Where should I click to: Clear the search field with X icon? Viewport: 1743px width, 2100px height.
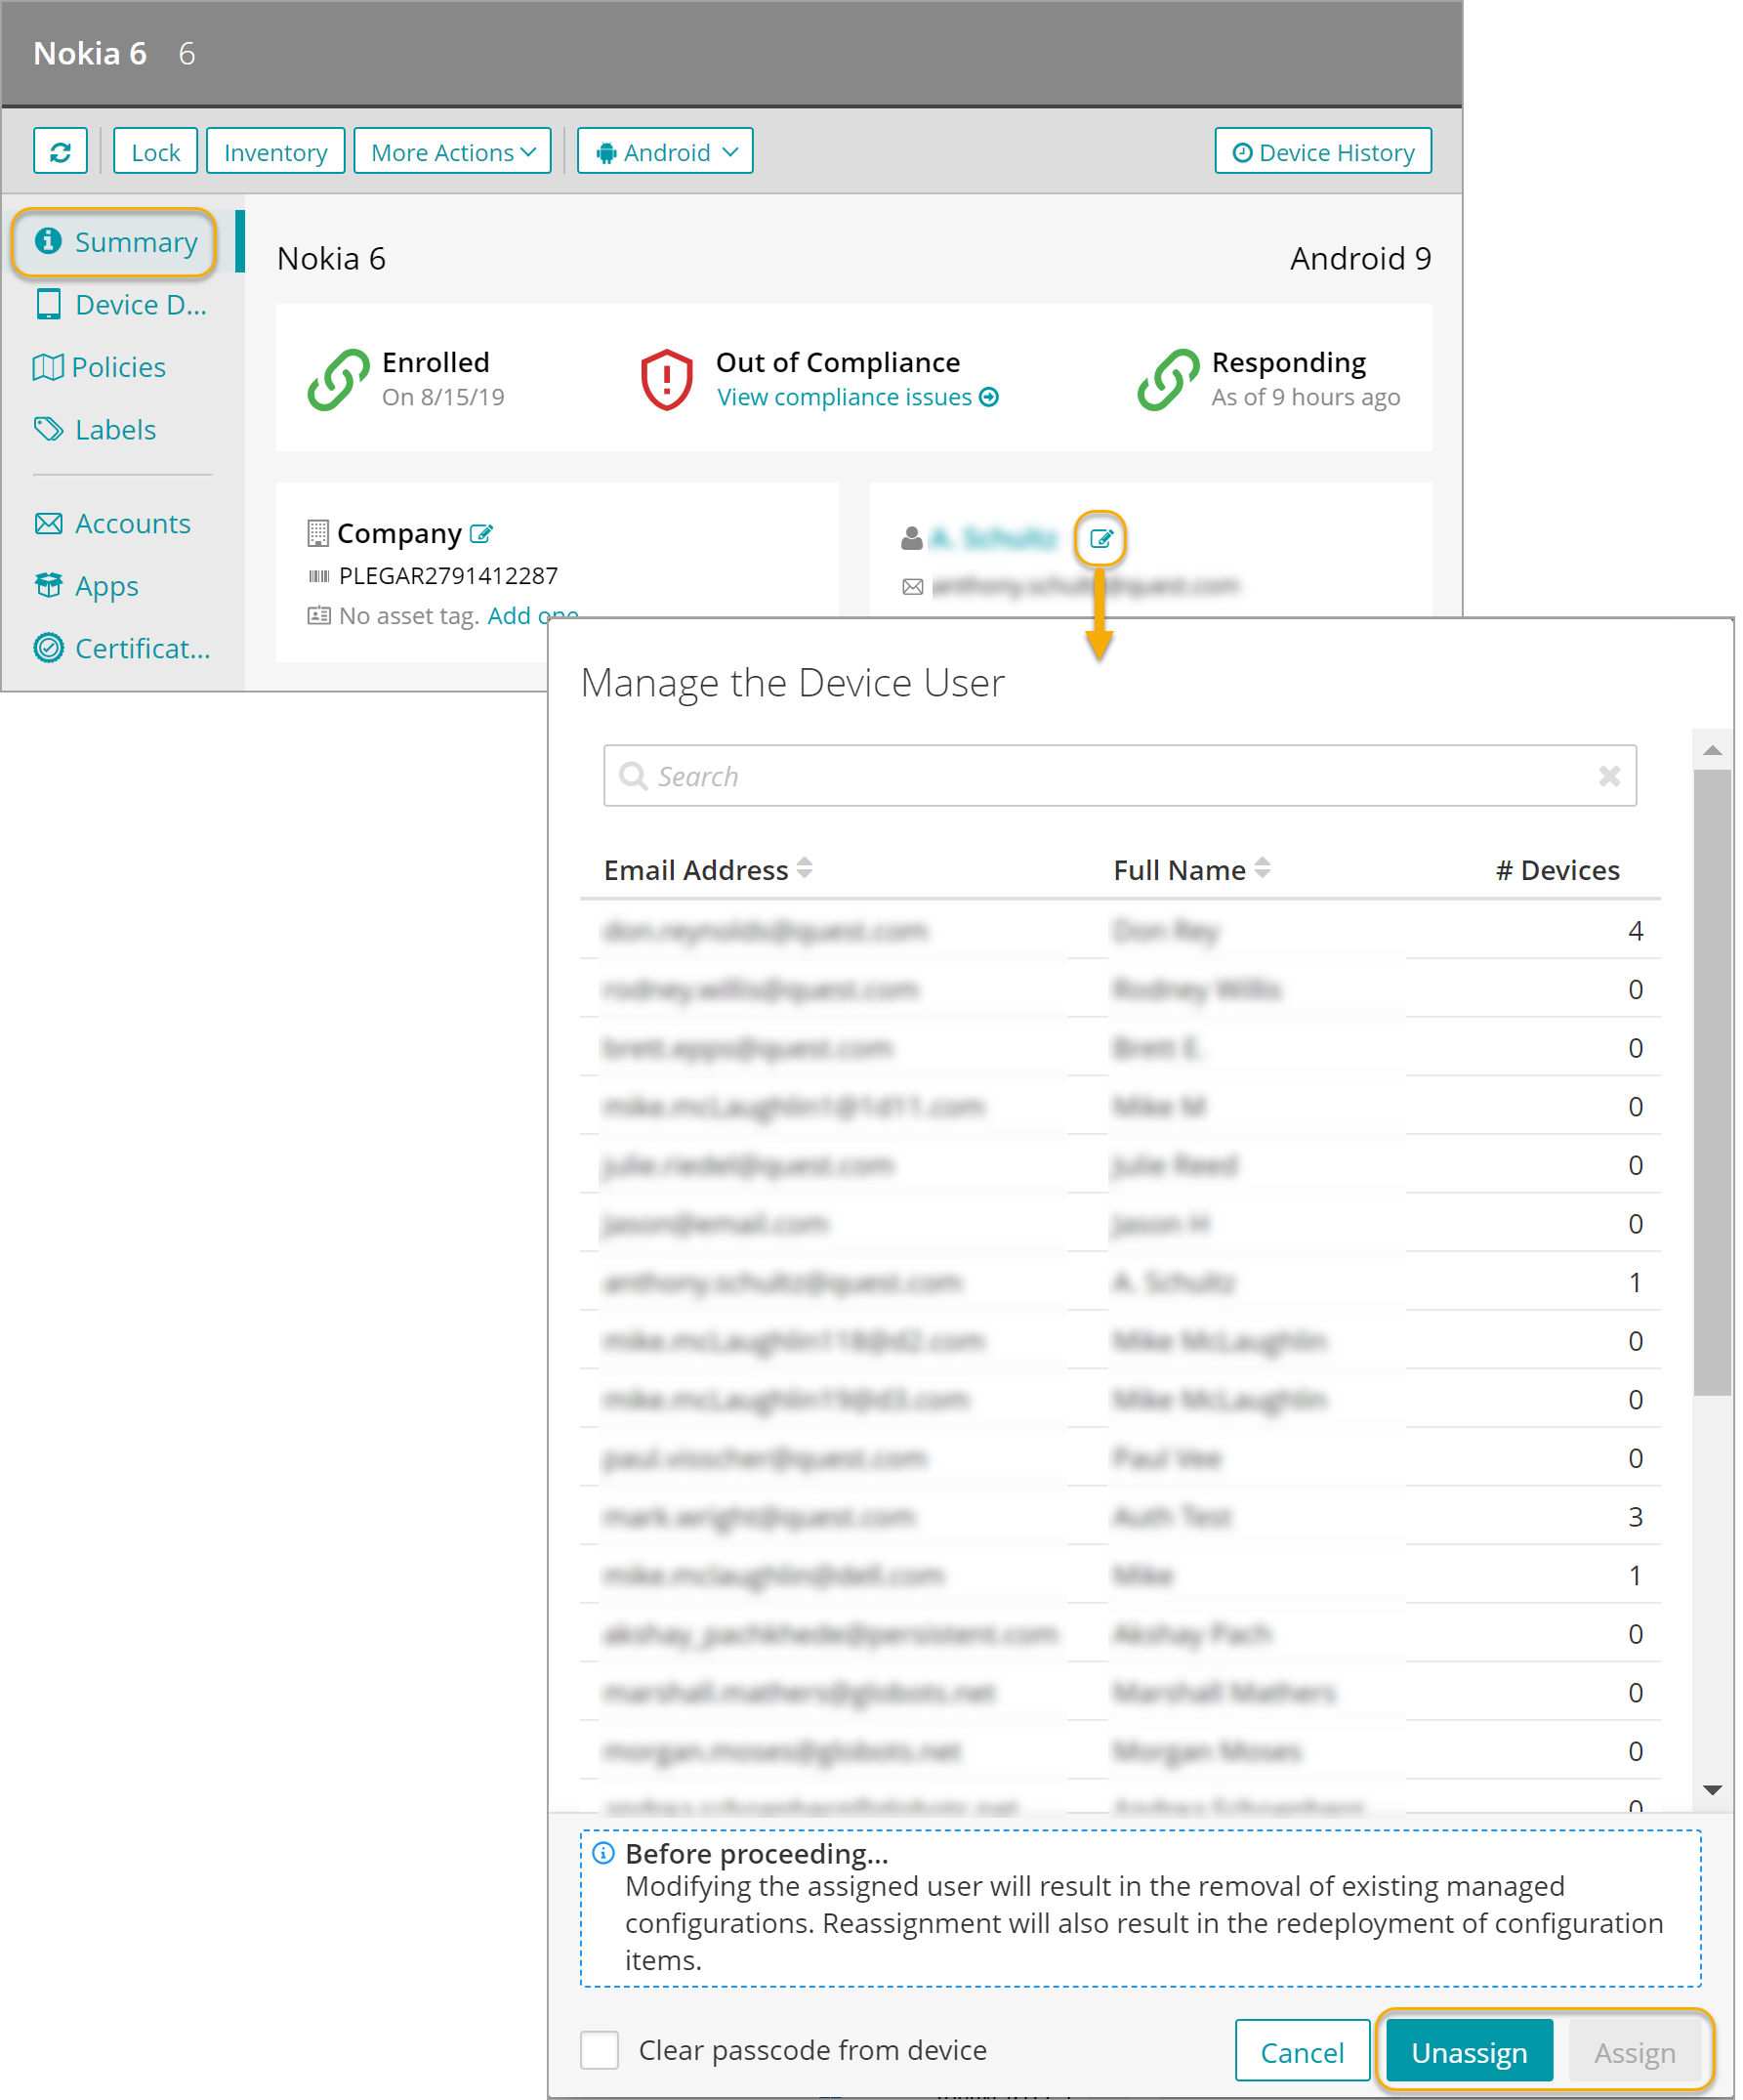[1609, 776]
